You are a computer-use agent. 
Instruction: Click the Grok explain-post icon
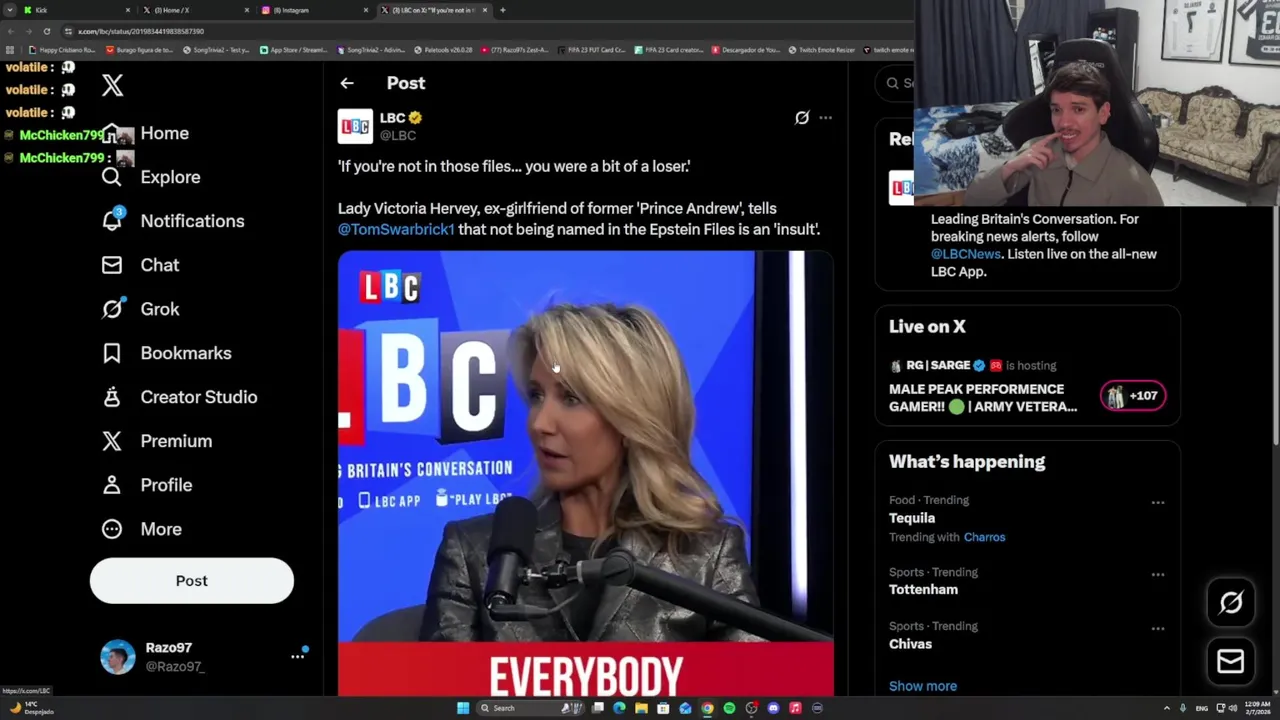(x=802, y=118)
